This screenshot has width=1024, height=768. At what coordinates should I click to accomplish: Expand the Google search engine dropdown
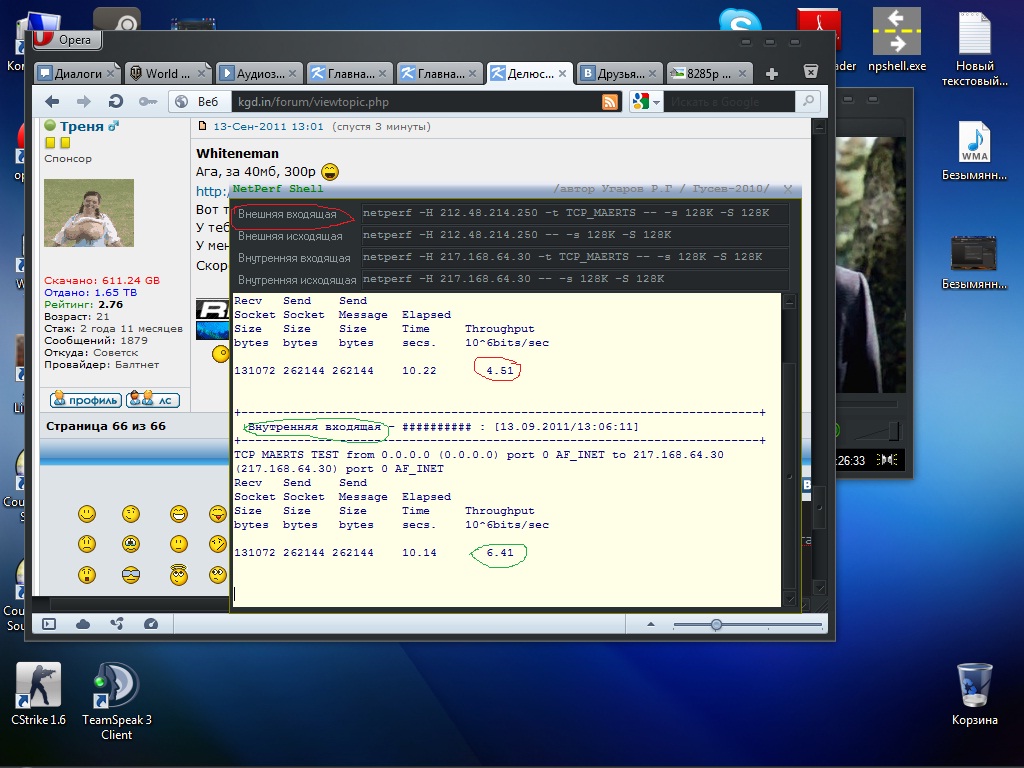pyautogui.click(x=647, y=101)
